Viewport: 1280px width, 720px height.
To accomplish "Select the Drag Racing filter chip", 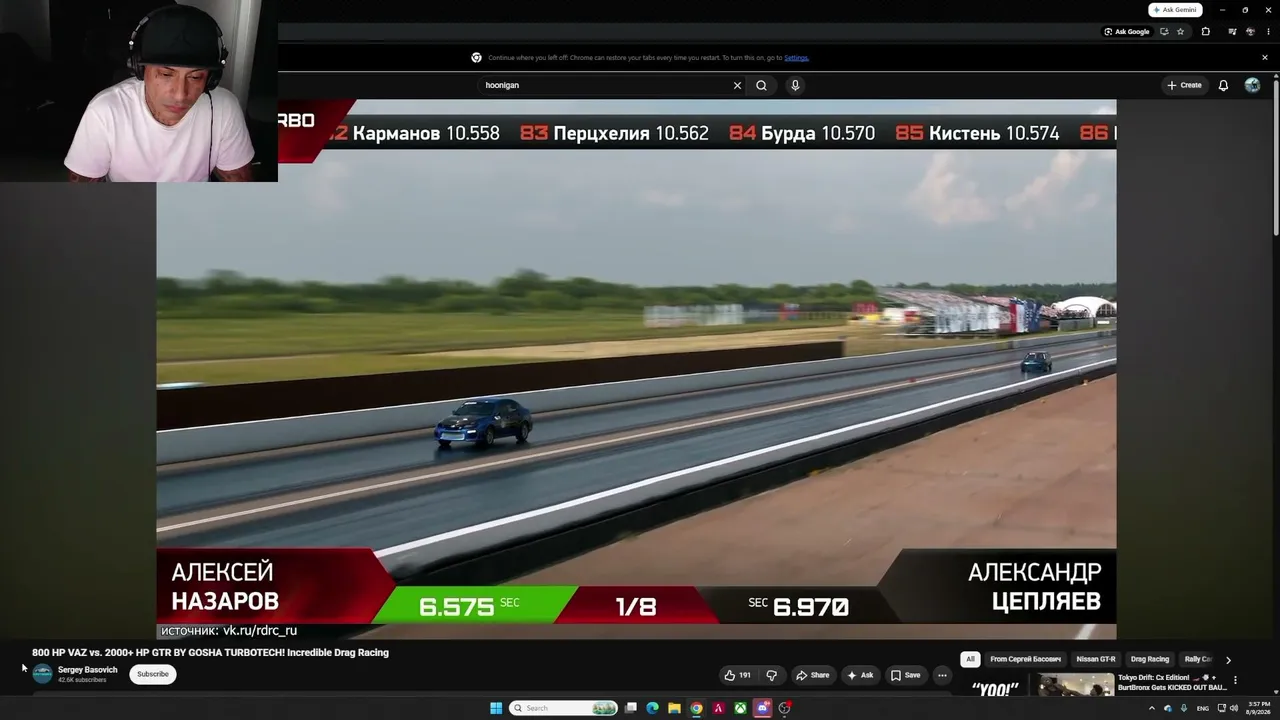I will (1150, 660).
